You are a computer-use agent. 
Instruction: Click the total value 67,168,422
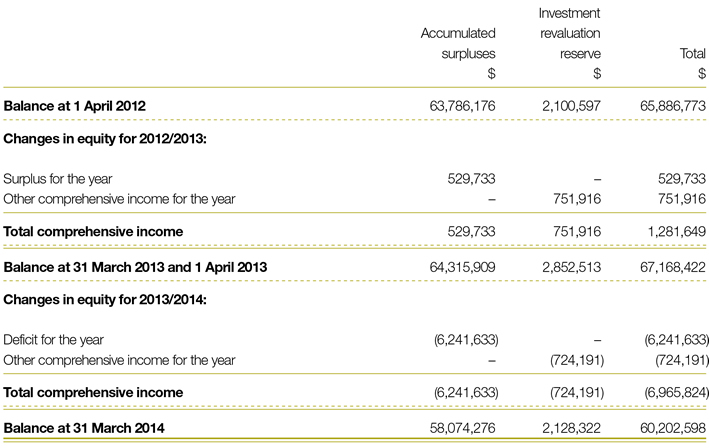(668, 266)
